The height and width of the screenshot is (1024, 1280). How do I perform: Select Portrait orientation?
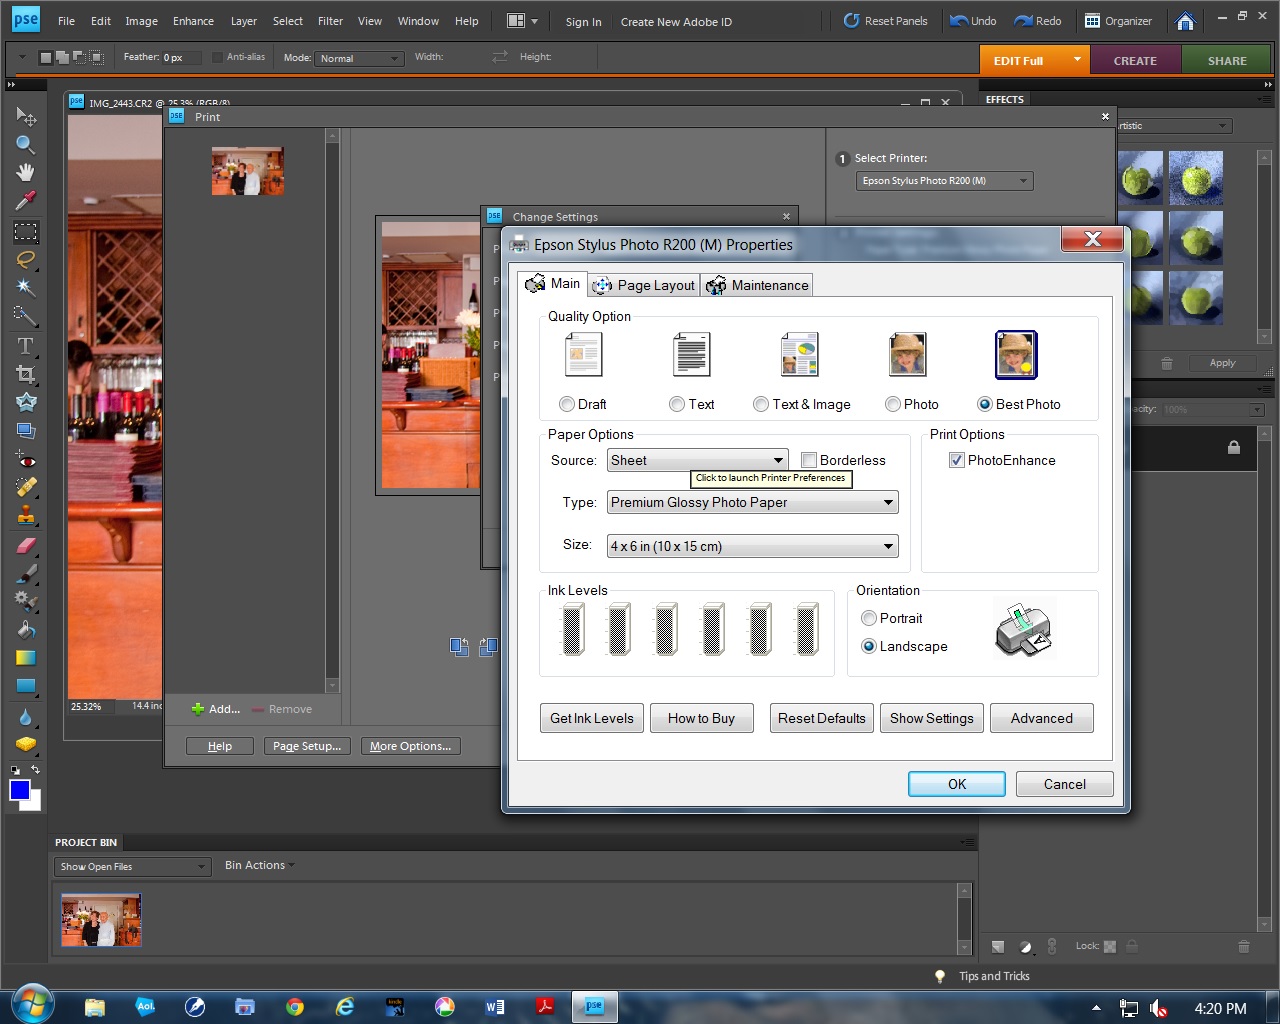coord(869,618)
